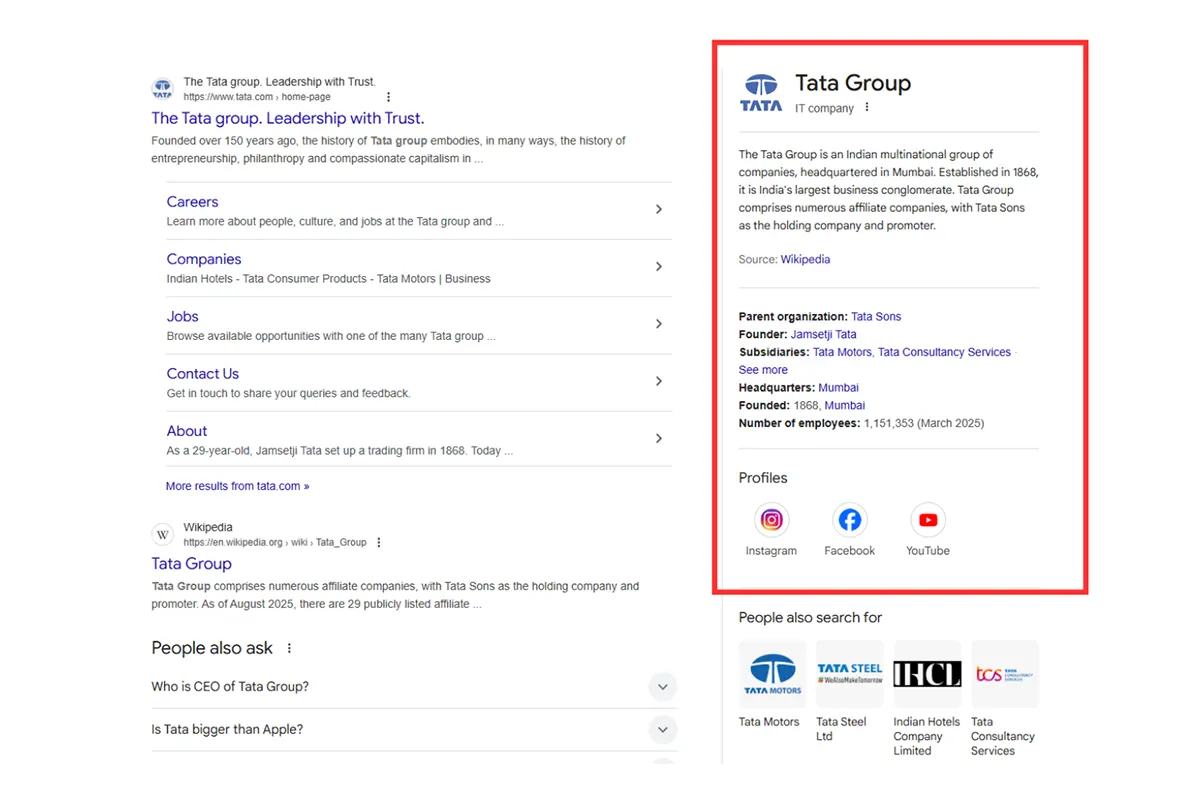Viewport: 1200px width, 800px height.
Task: Expand 'Is Tata bigger than Apple?'
Action: [x=662, y=730]
